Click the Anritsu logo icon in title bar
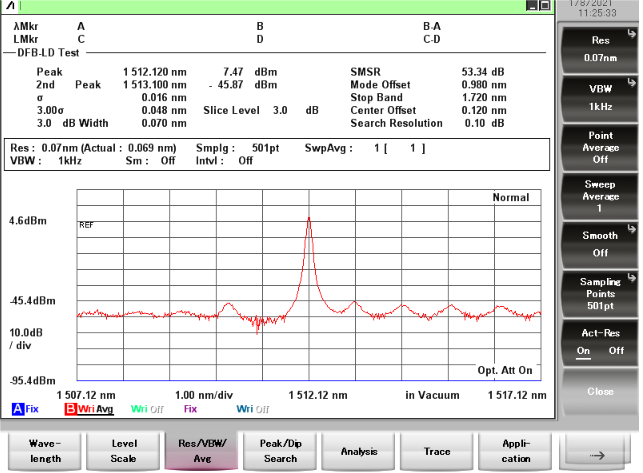 click(x=9, y=6)
